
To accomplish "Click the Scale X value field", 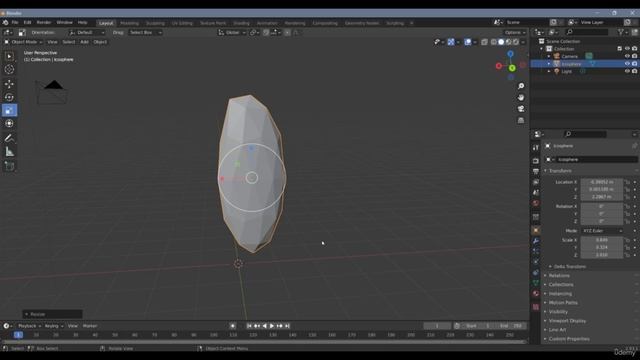I will coord(602,240).
